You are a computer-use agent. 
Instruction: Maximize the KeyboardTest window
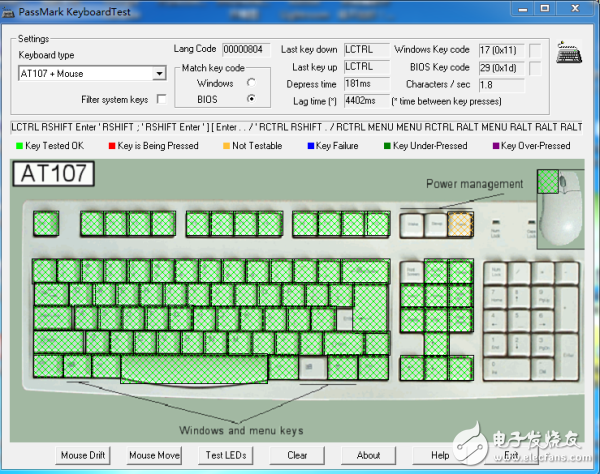[545, 8]
